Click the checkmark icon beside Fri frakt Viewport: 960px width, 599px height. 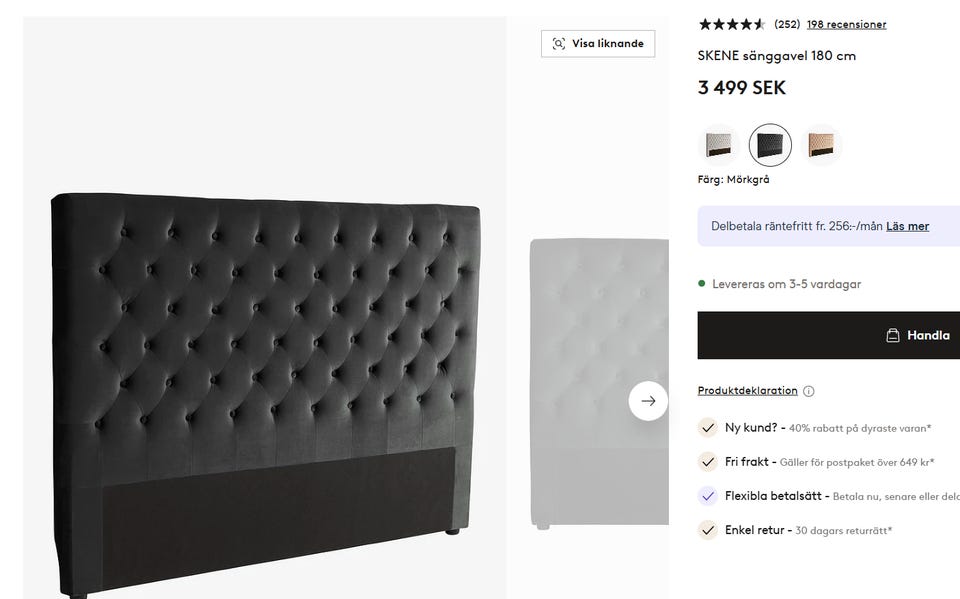(x=708, y=462)
